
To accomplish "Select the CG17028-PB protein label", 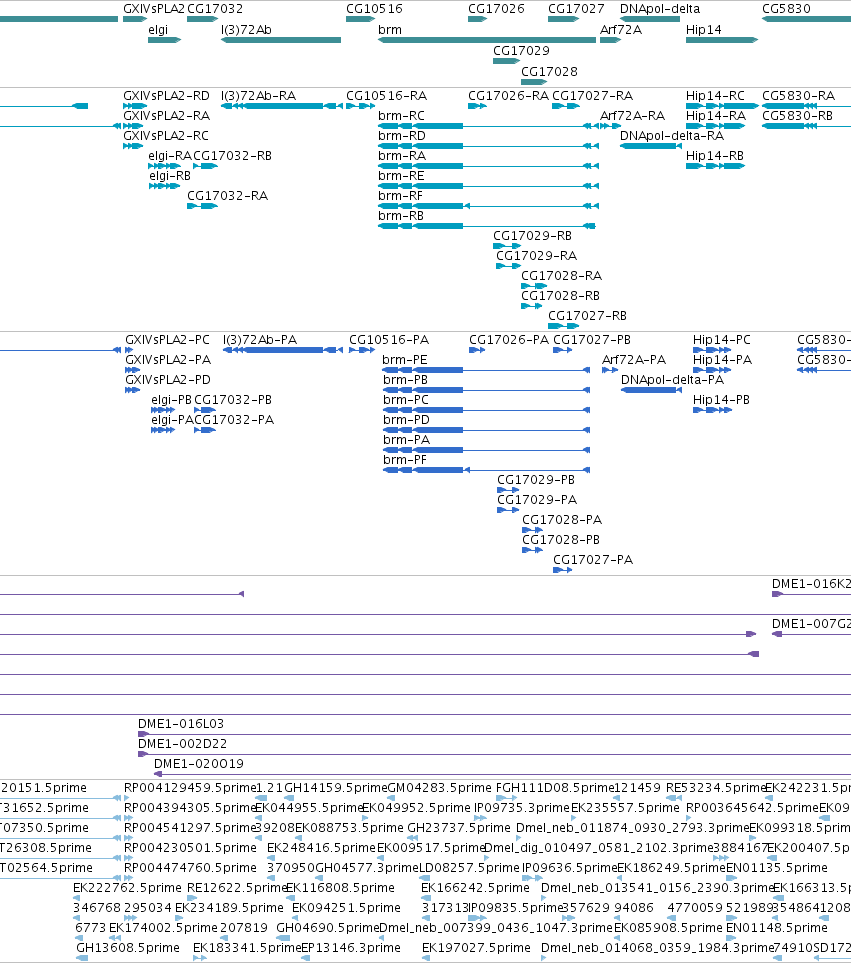I will (x=561, y=540).
